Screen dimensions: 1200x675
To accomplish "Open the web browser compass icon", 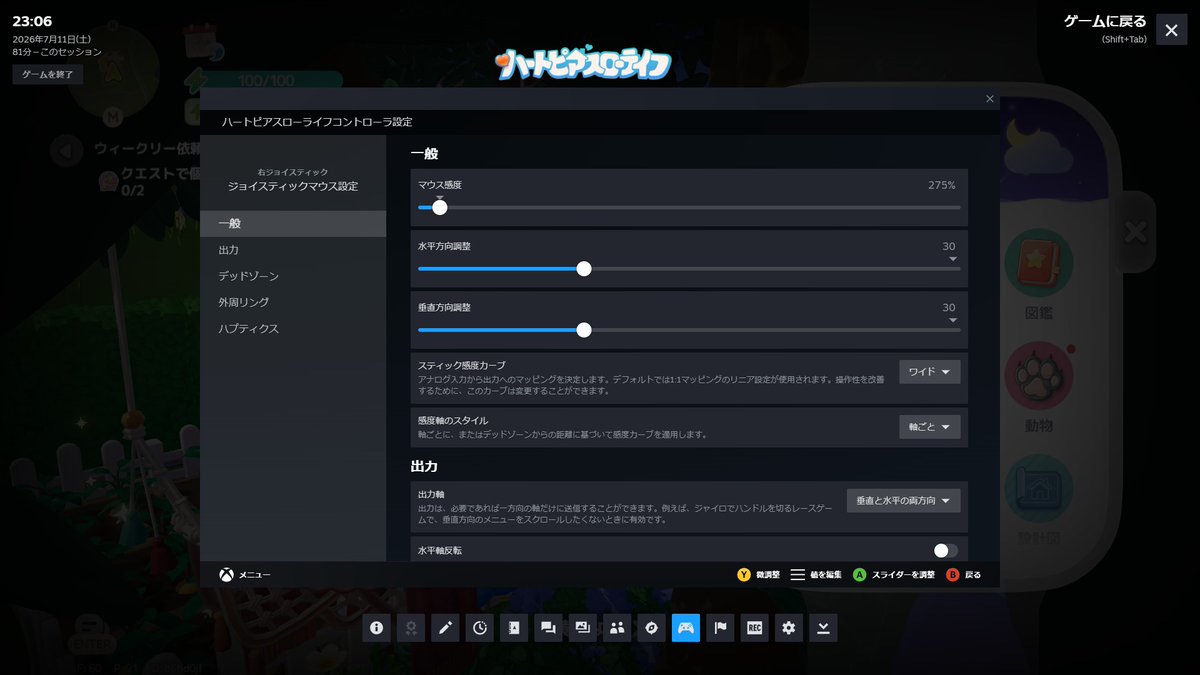I will (x=651, y=628).
